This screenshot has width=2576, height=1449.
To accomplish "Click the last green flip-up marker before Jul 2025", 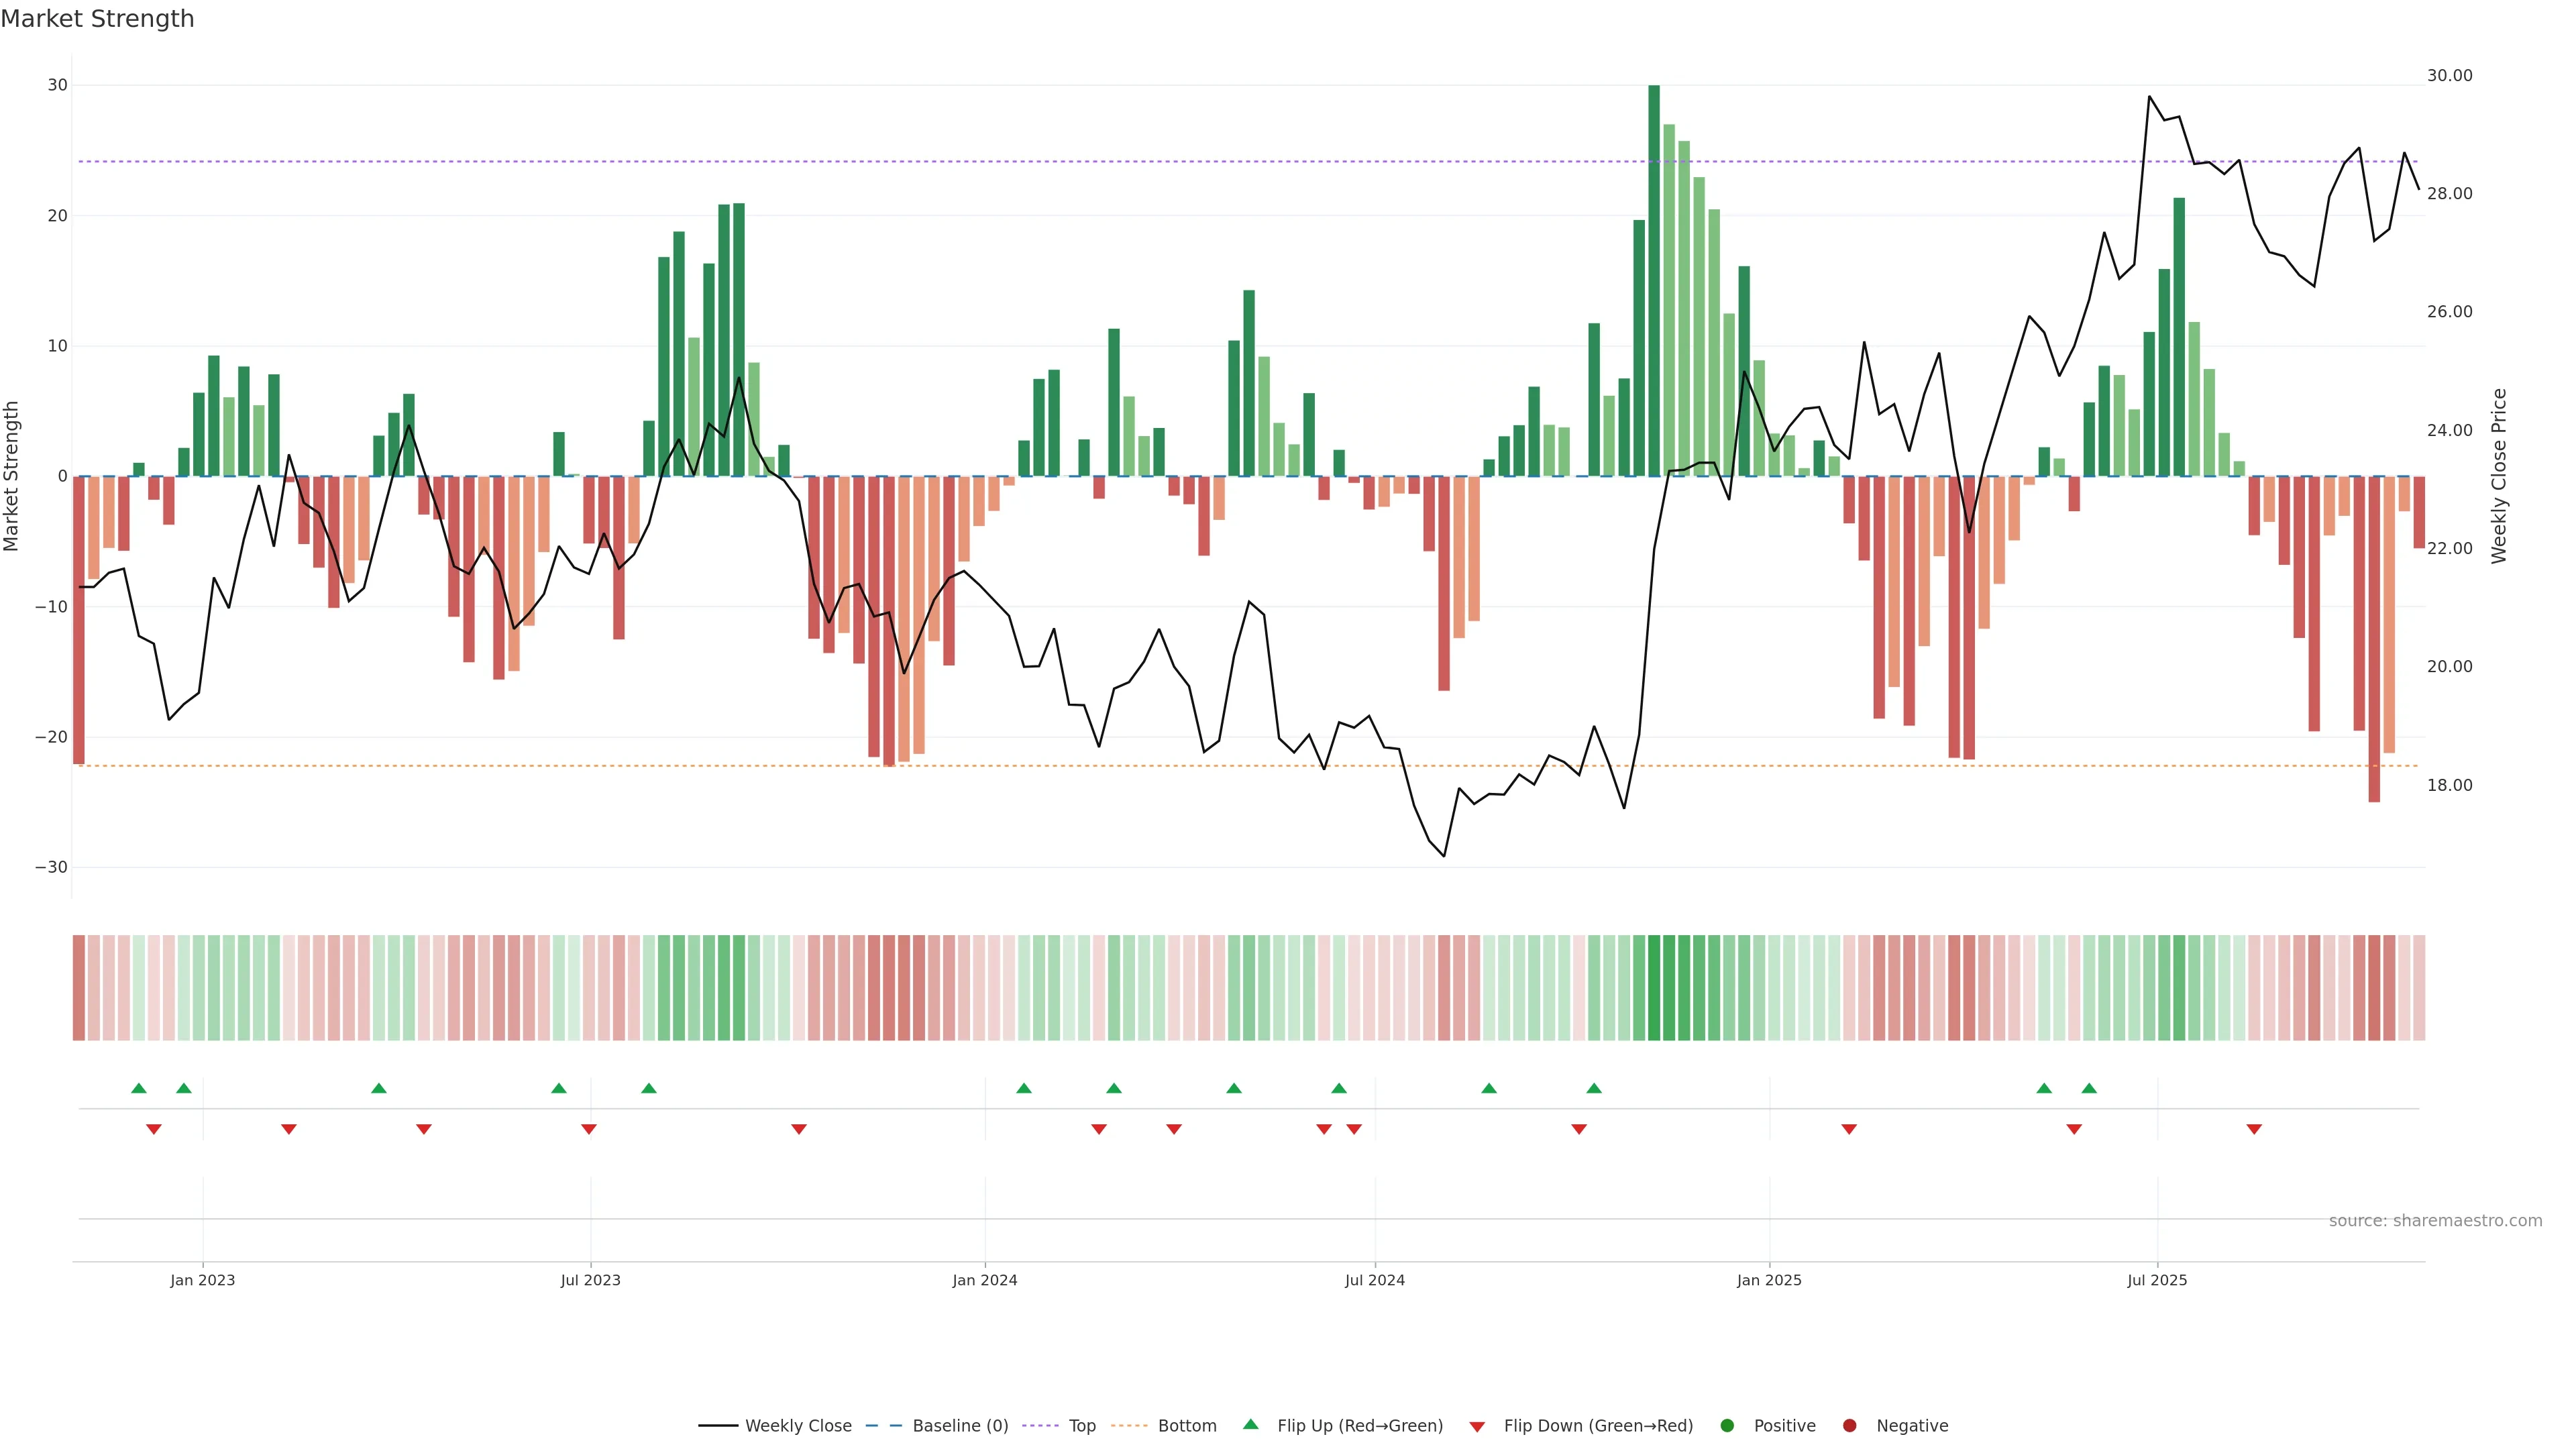I will [2089, 1088].
